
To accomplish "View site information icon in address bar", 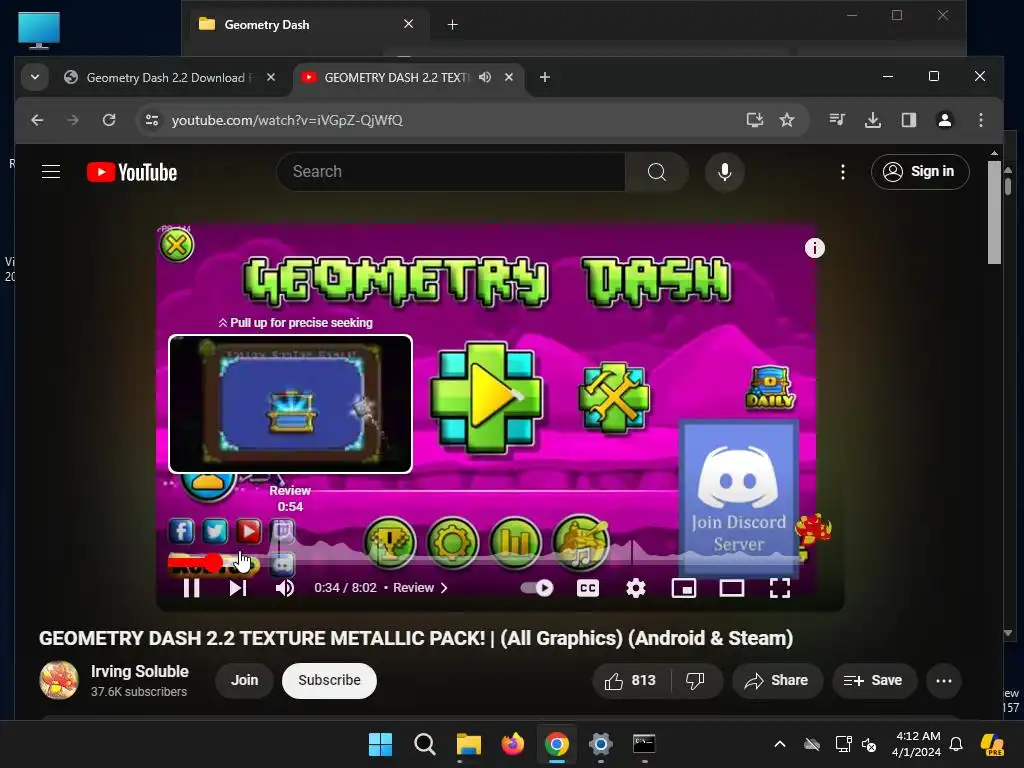I will (152, 120).
